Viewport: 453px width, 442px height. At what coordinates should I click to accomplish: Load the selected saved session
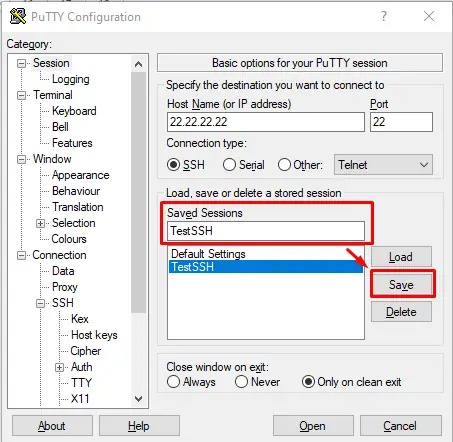pyautogui.click(x=401, y=257)
